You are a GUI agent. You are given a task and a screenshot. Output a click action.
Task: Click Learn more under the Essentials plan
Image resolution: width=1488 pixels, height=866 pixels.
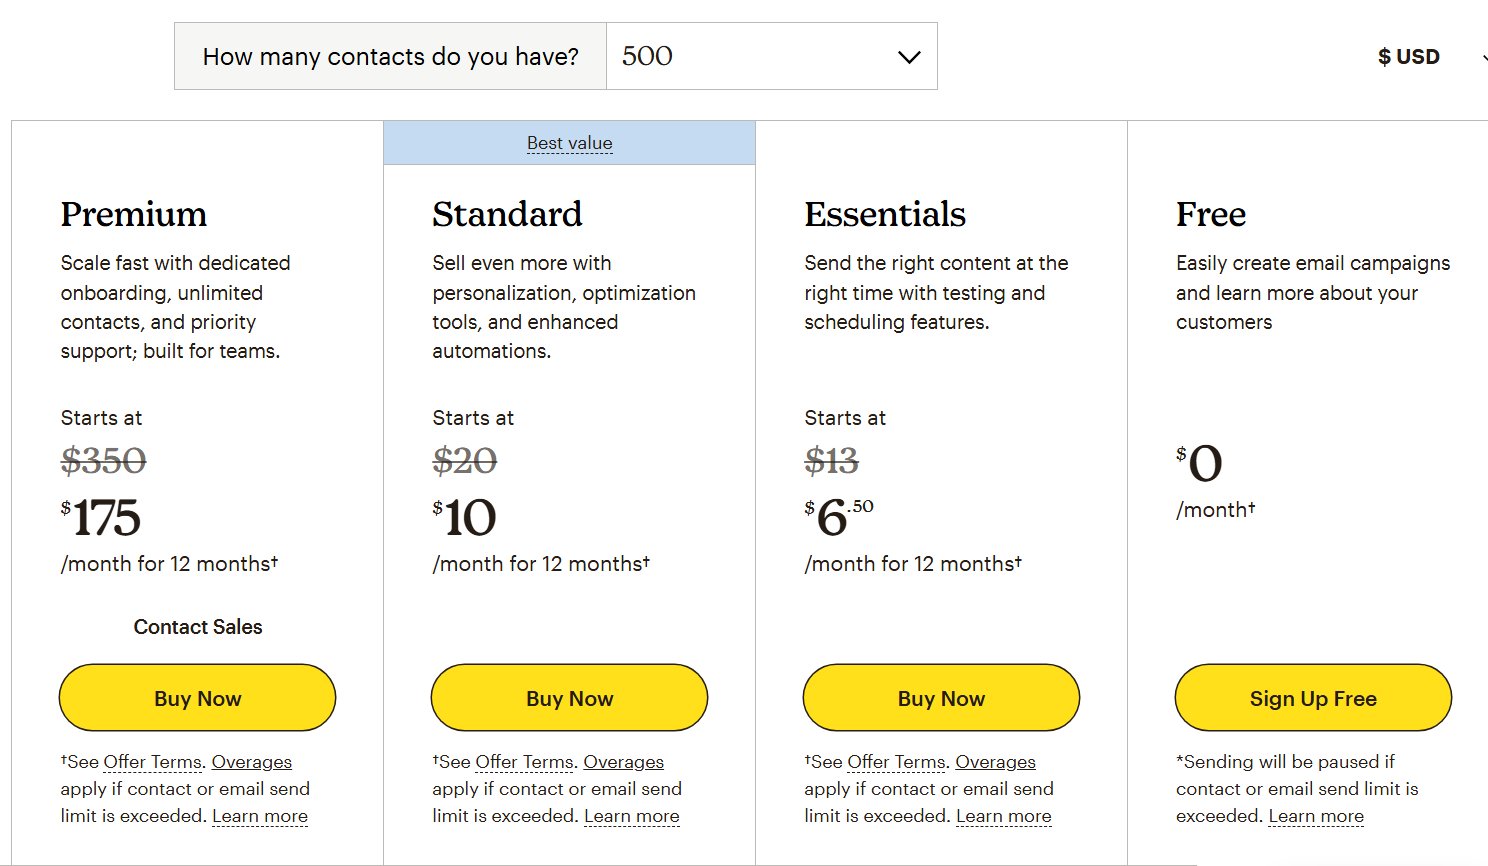click(1004, 816)
